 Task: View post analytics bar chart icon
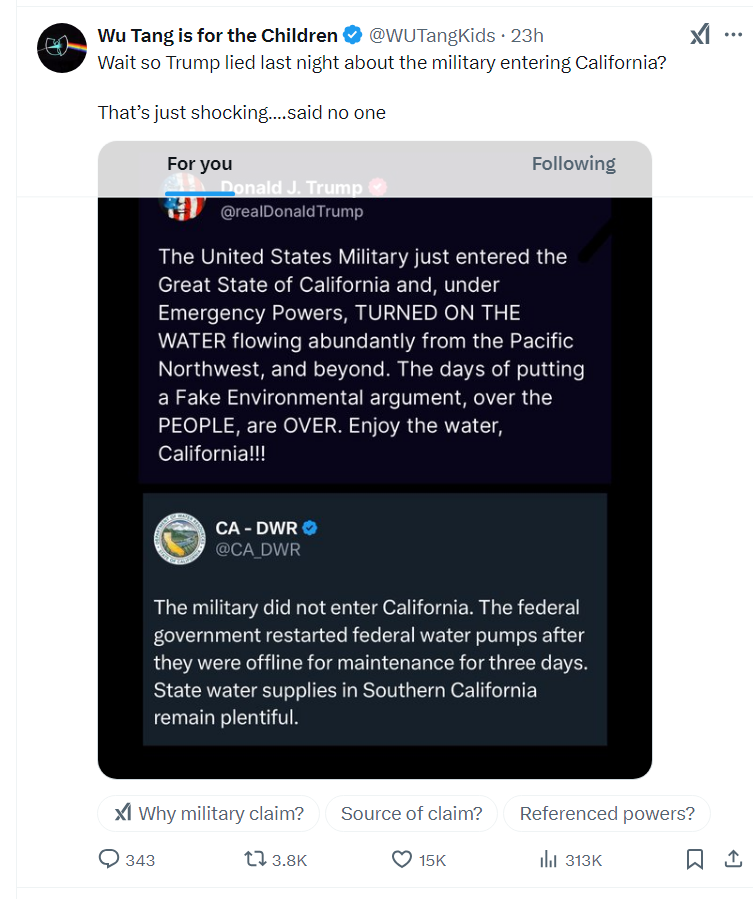click(548, 859)
